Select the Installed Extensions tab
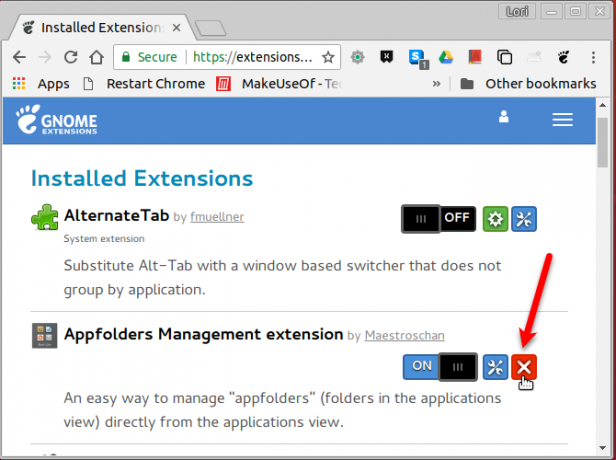Image resolution: width=616 pixels, height=460 pixels. (x=101, y=27)
